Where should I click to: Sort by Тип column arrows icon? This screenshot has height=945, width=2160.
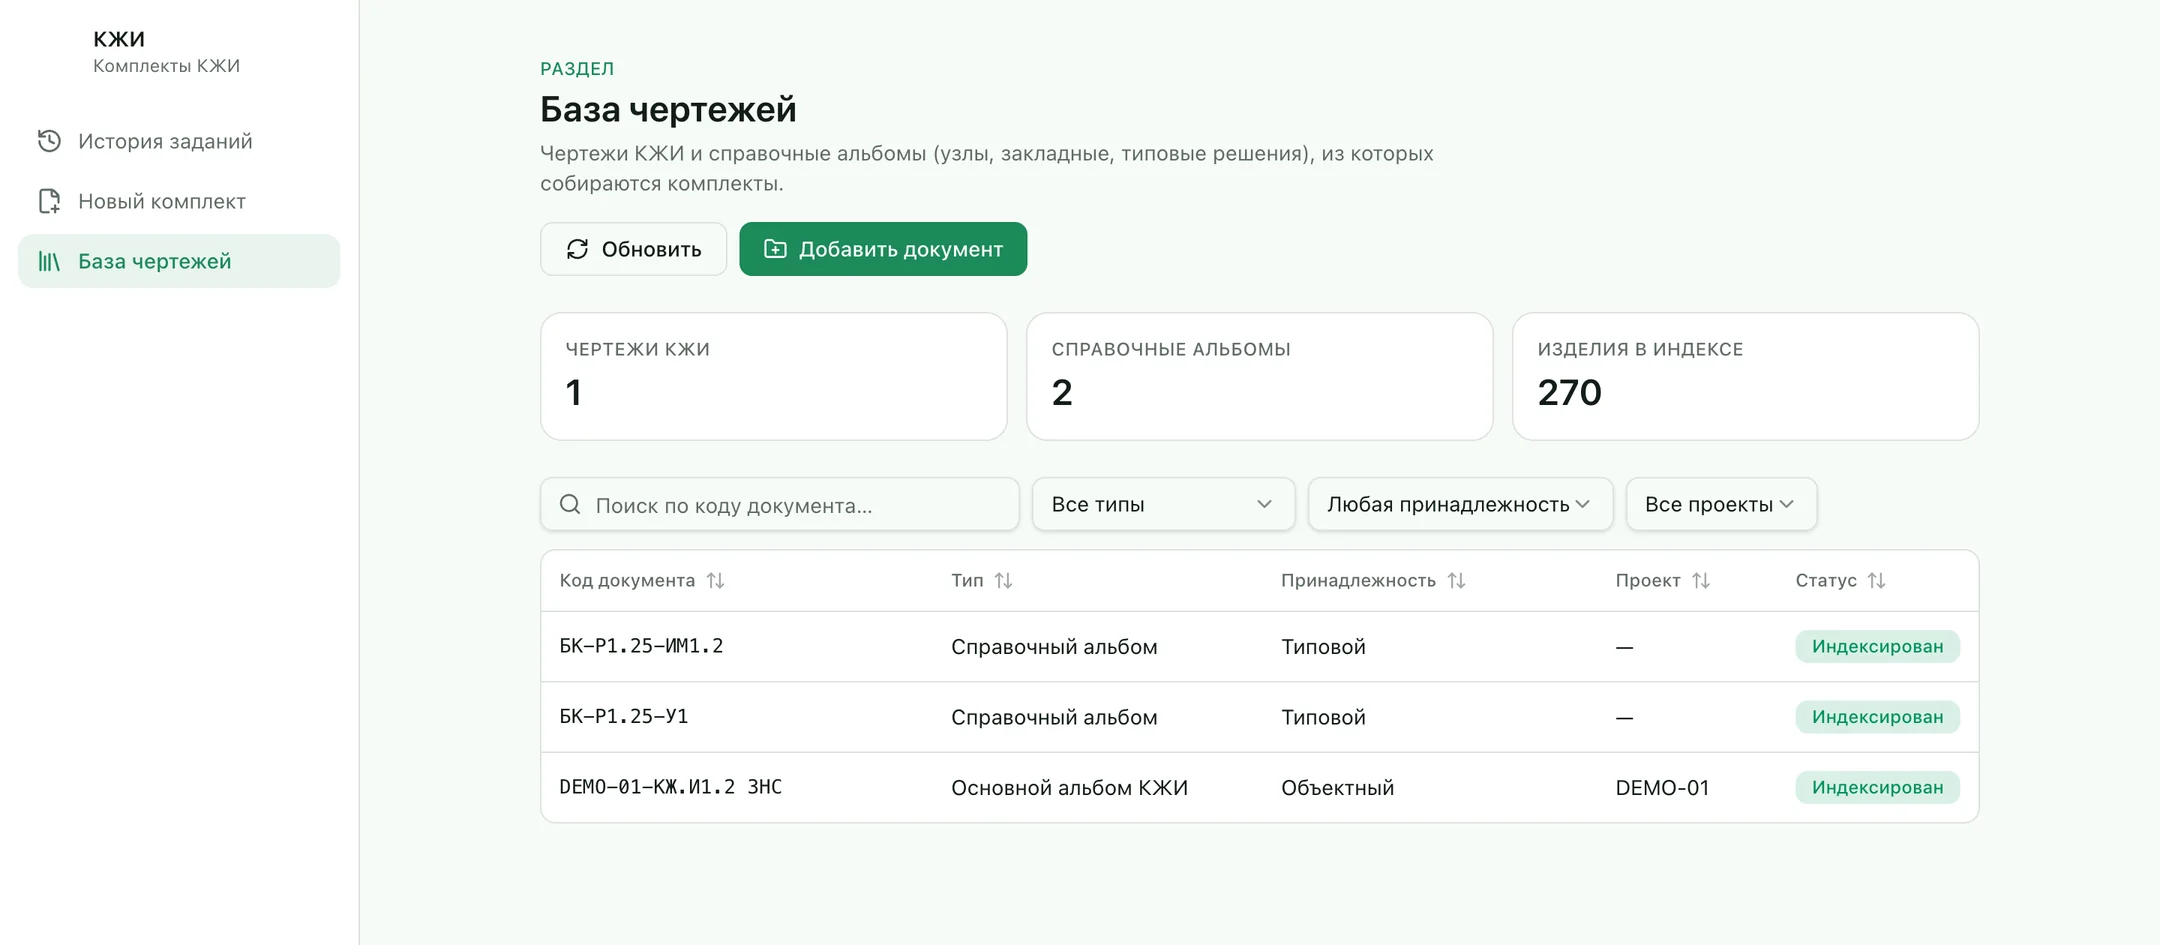click(x=1003, y=581)
